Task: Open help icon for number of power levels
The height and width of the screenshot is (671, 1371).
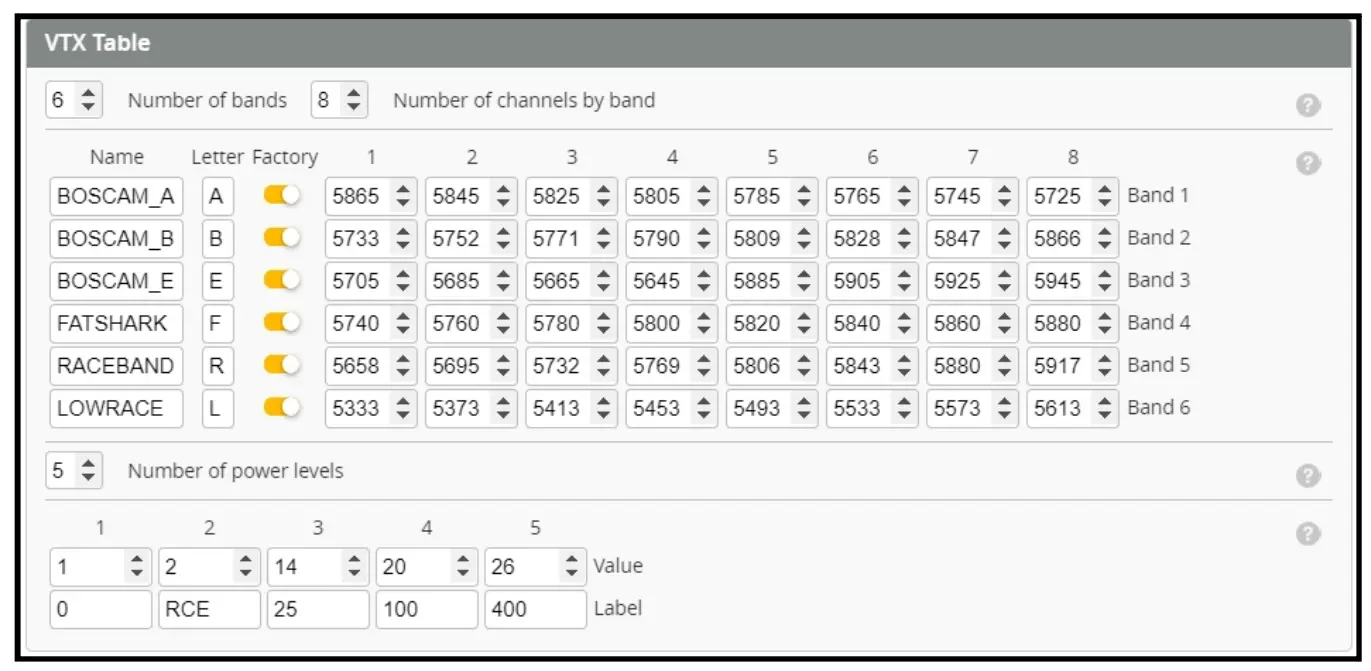Action: [x=1308, y=476]
